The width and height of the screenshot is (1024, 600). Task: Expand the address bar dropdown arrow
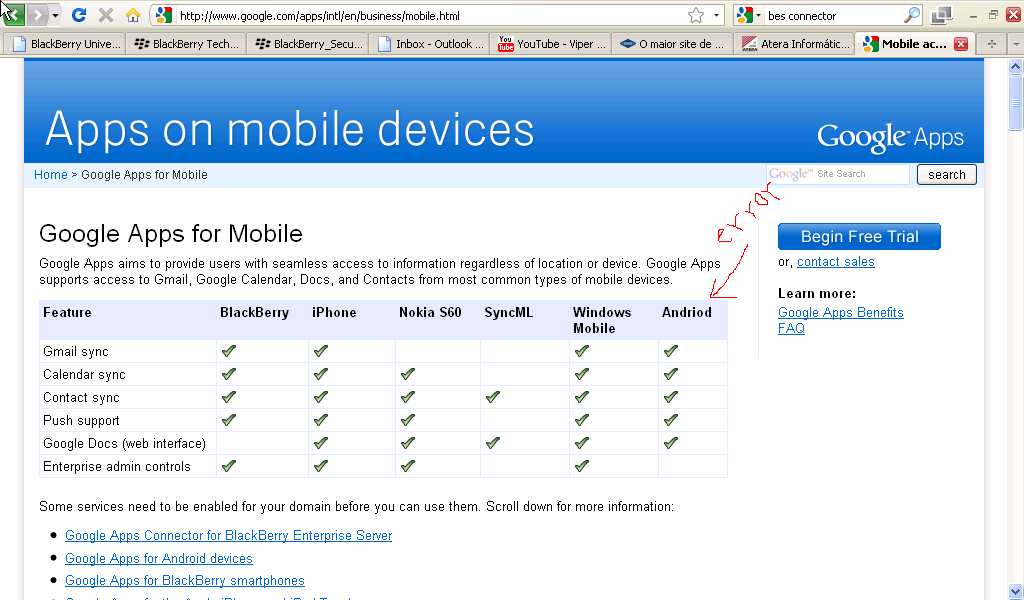pos(716,15)
